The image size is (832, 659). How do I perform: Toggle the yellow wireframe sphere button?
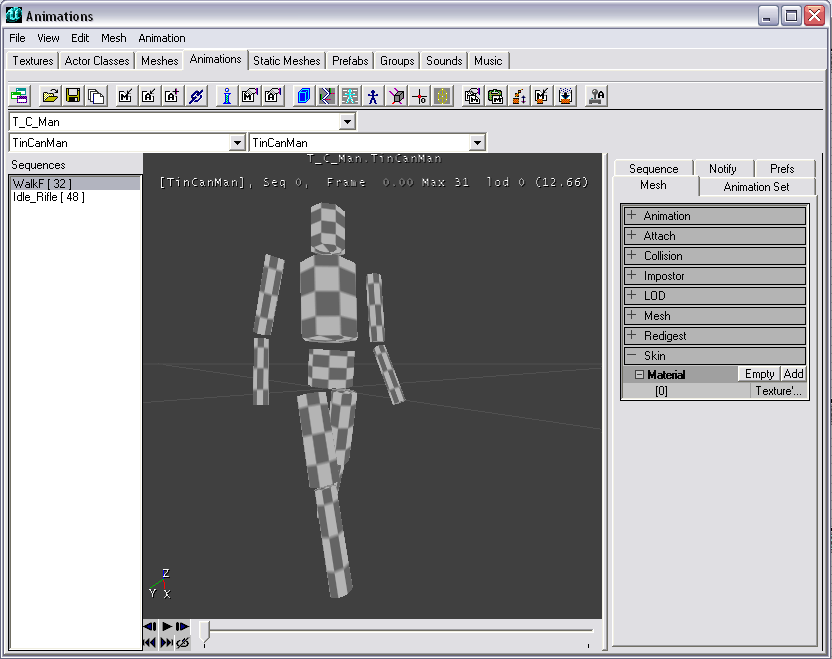[x=443, y=96]
